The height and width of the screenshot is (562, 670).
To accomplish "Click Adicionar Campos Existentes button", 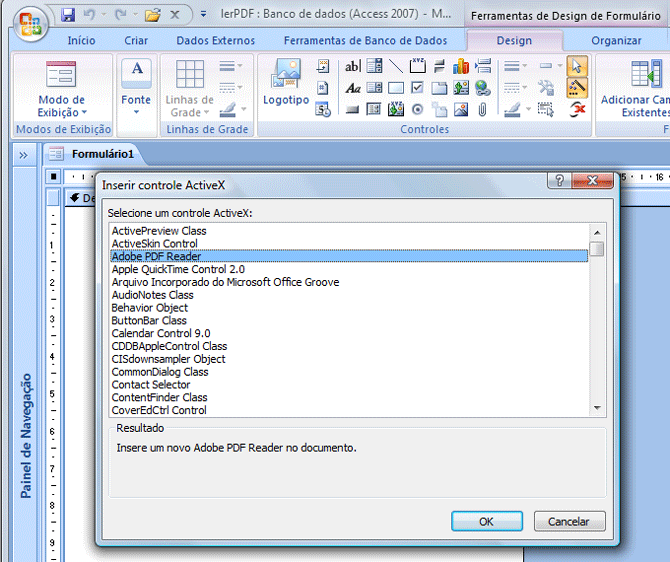I will [x=635, y=88].
